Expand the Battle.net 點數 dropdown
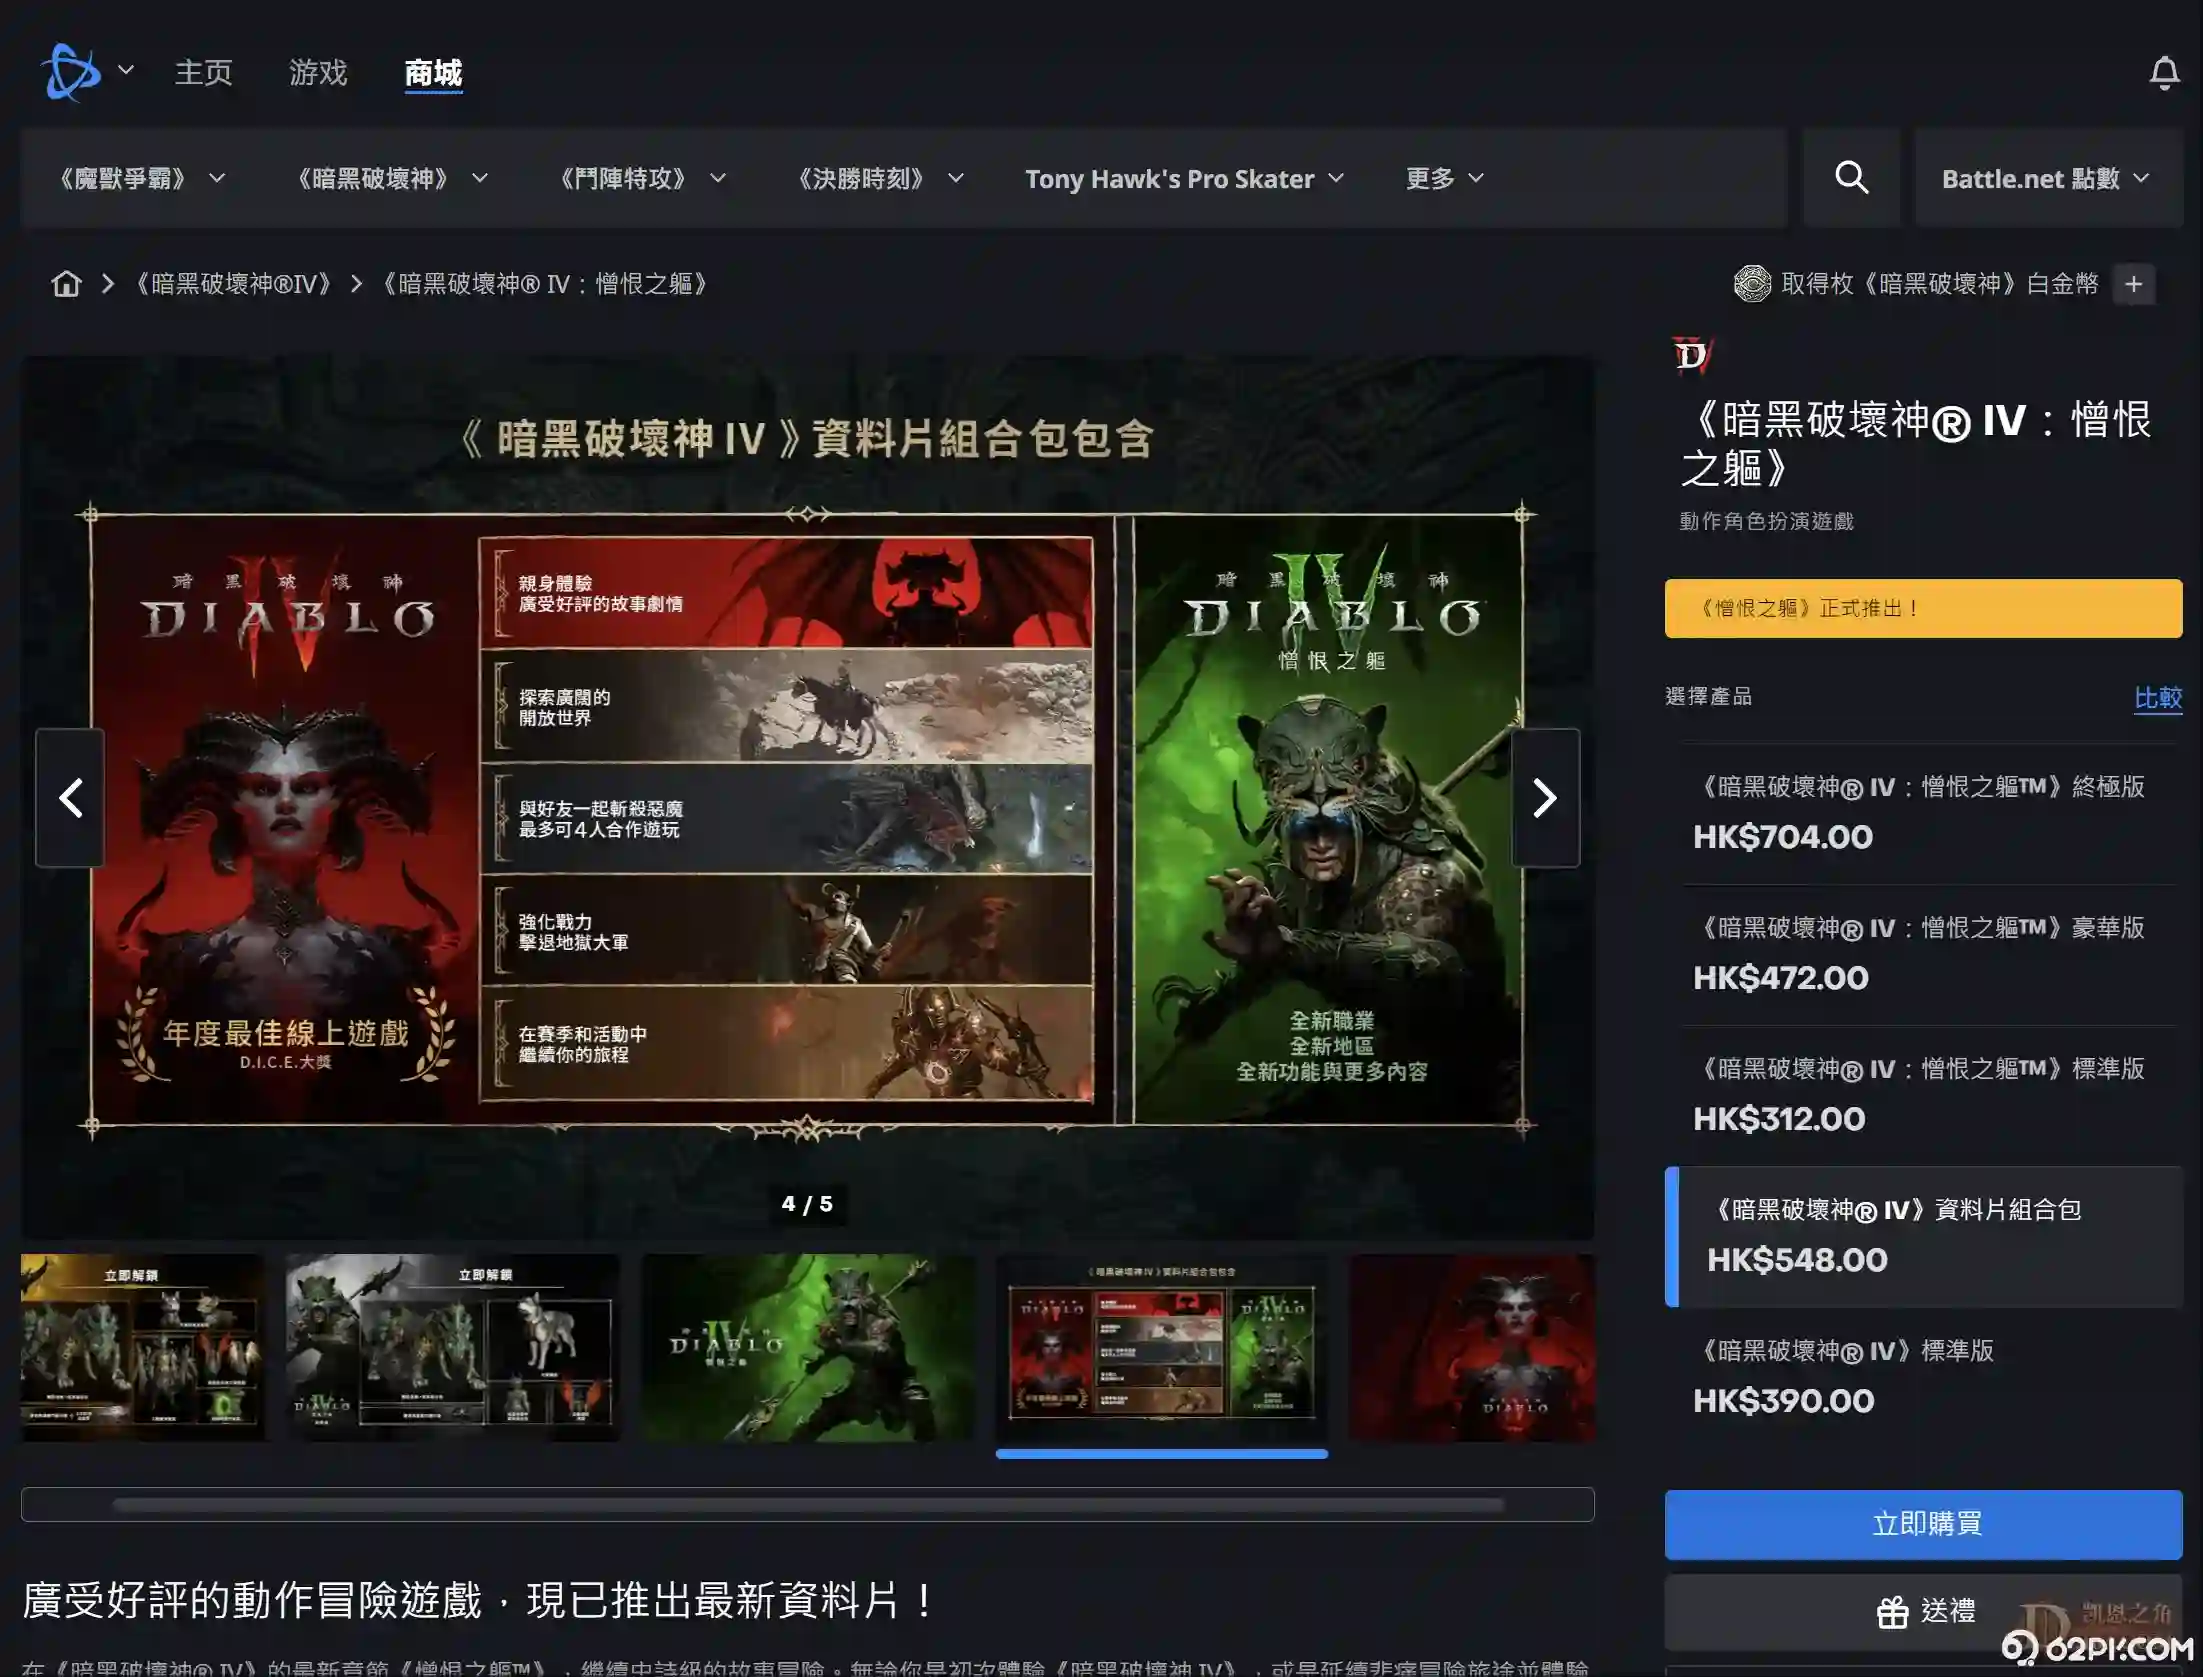 [2045, 179]
